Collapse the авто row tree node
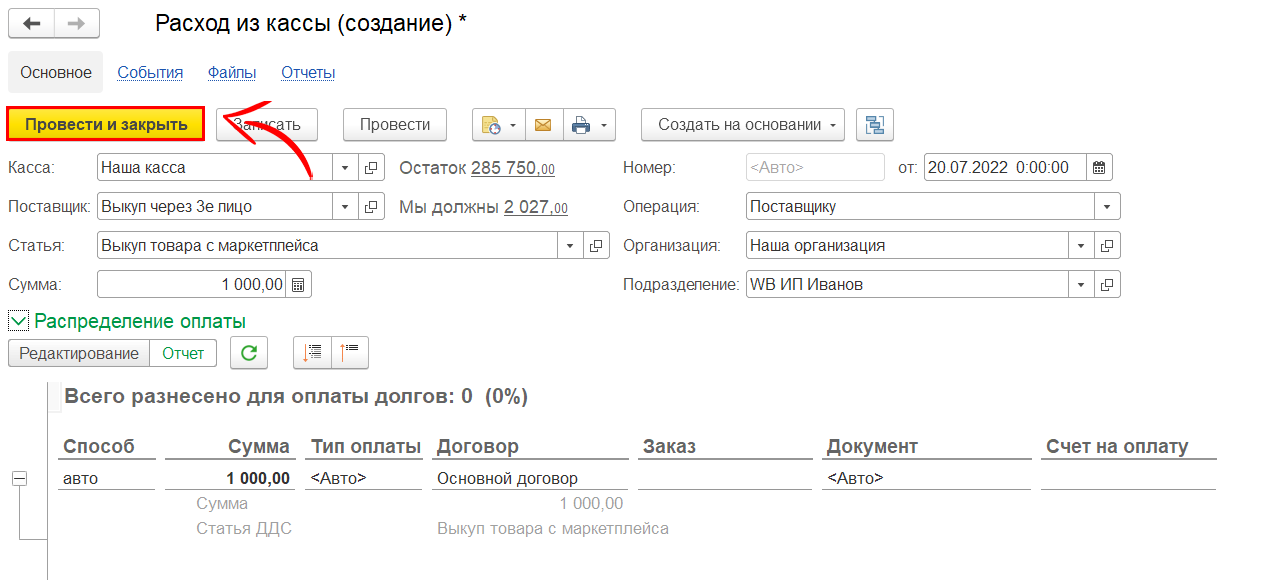 (19, 479)
